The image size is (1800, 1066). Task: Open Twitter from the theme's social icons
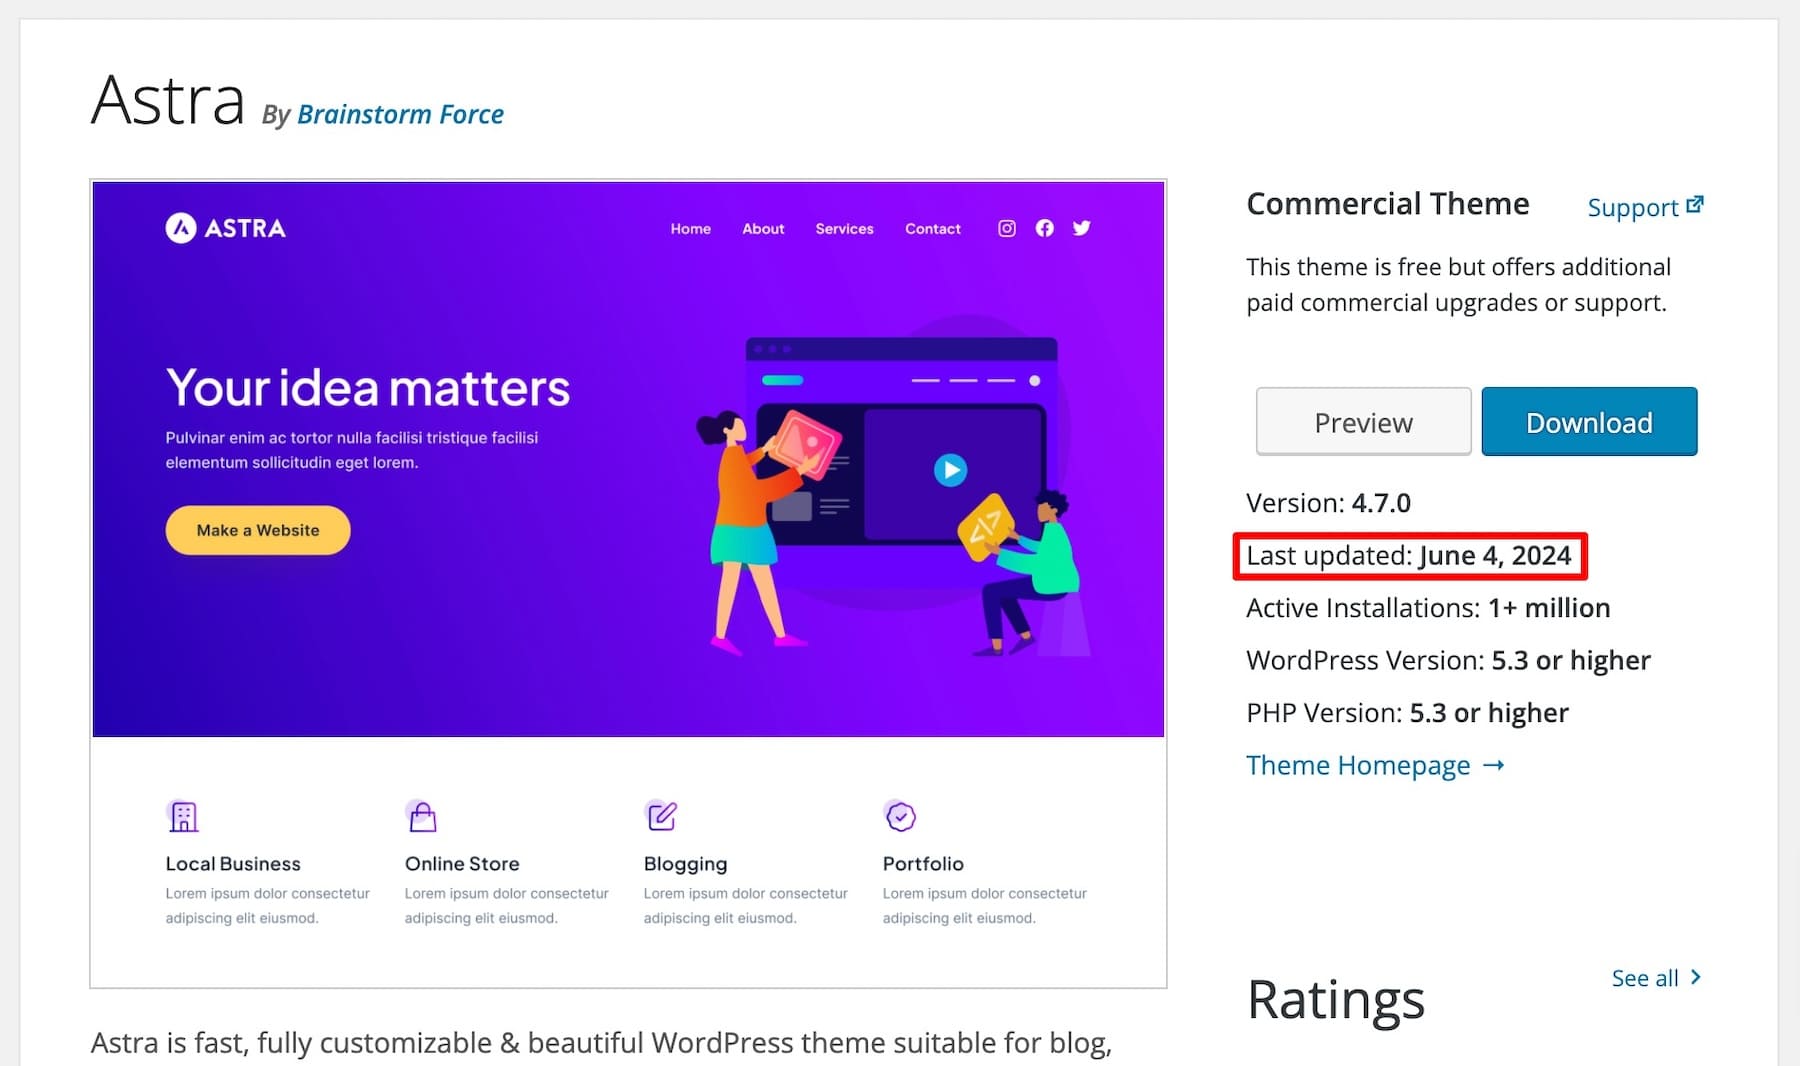pyautogui.click(x=1081, y=228)
